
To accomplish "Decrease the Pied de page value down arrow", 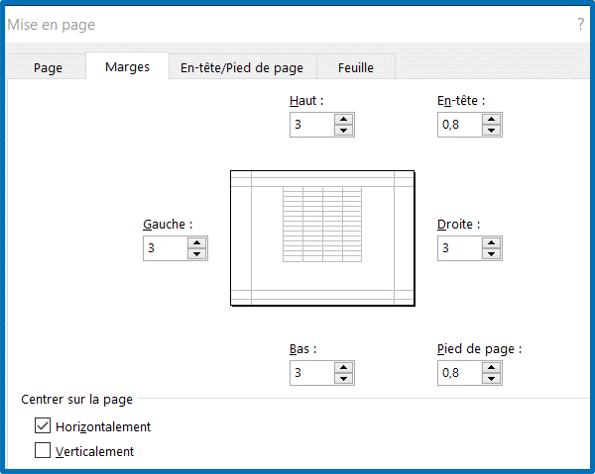I will (x=491, y=378).
